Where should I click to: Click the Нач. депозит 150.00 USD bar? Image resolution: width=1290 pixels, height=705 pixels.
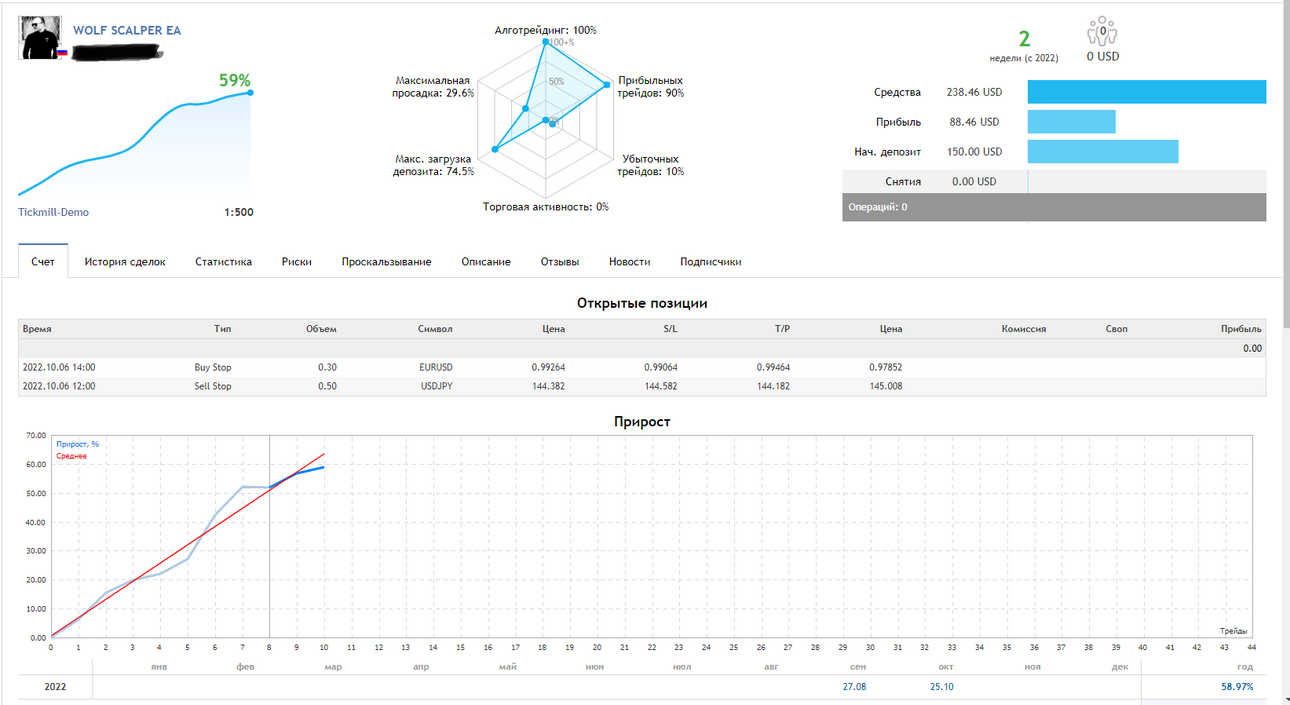coord(1103,152)
